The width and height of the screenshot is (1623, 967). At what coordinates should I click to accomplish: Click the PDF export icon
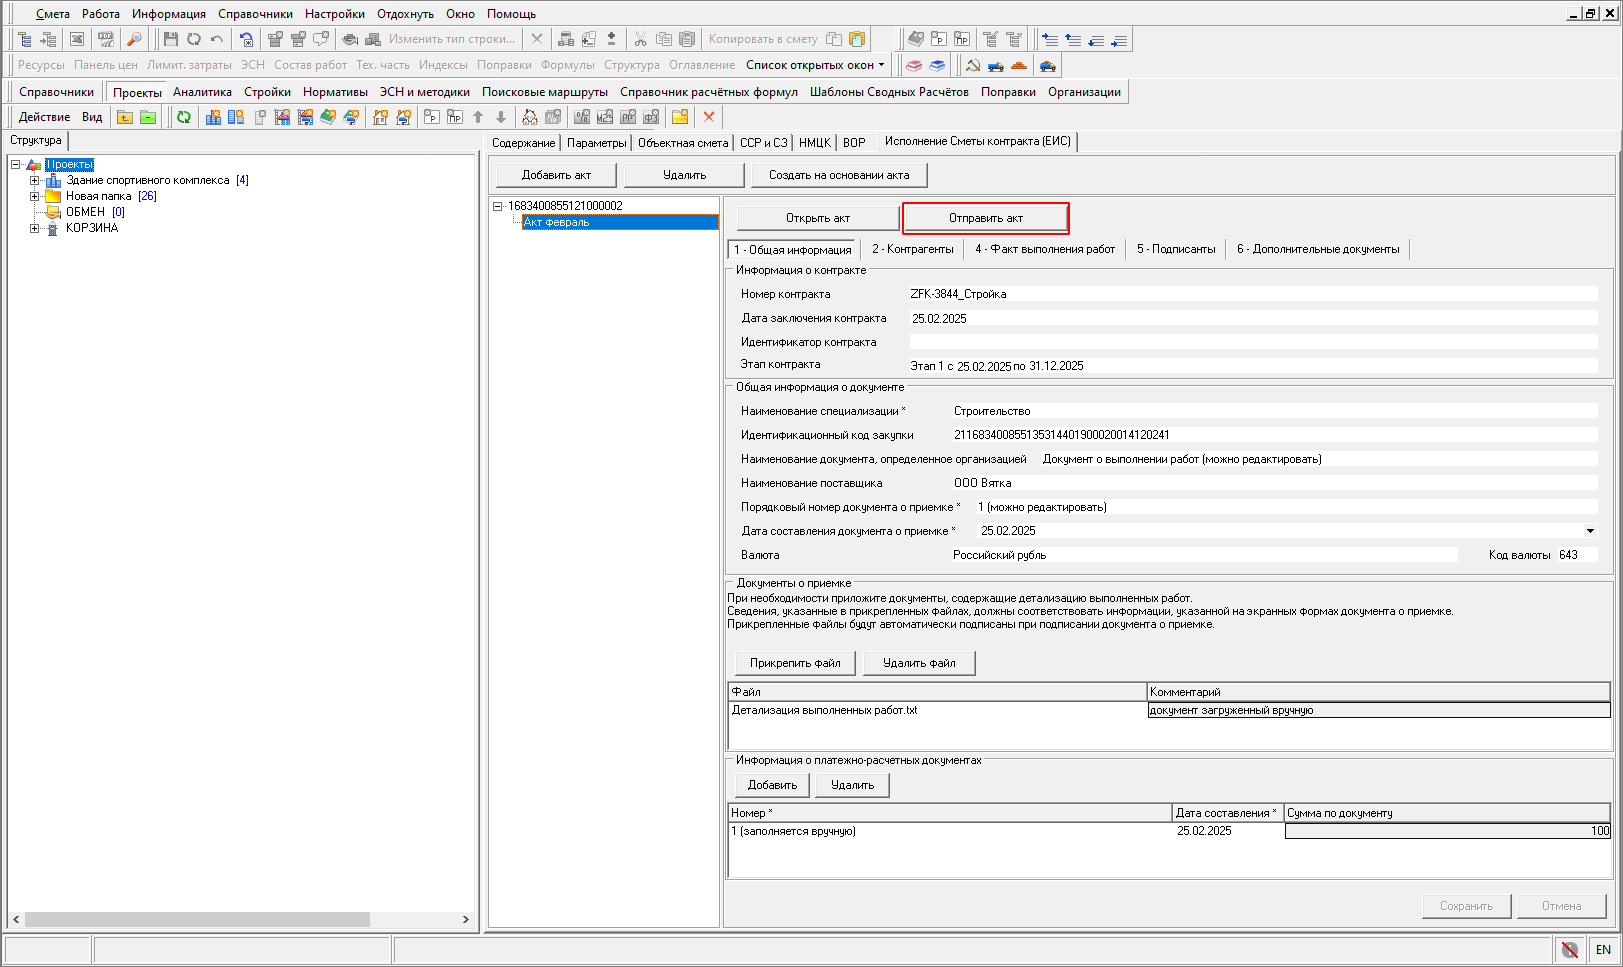point(105,39)
